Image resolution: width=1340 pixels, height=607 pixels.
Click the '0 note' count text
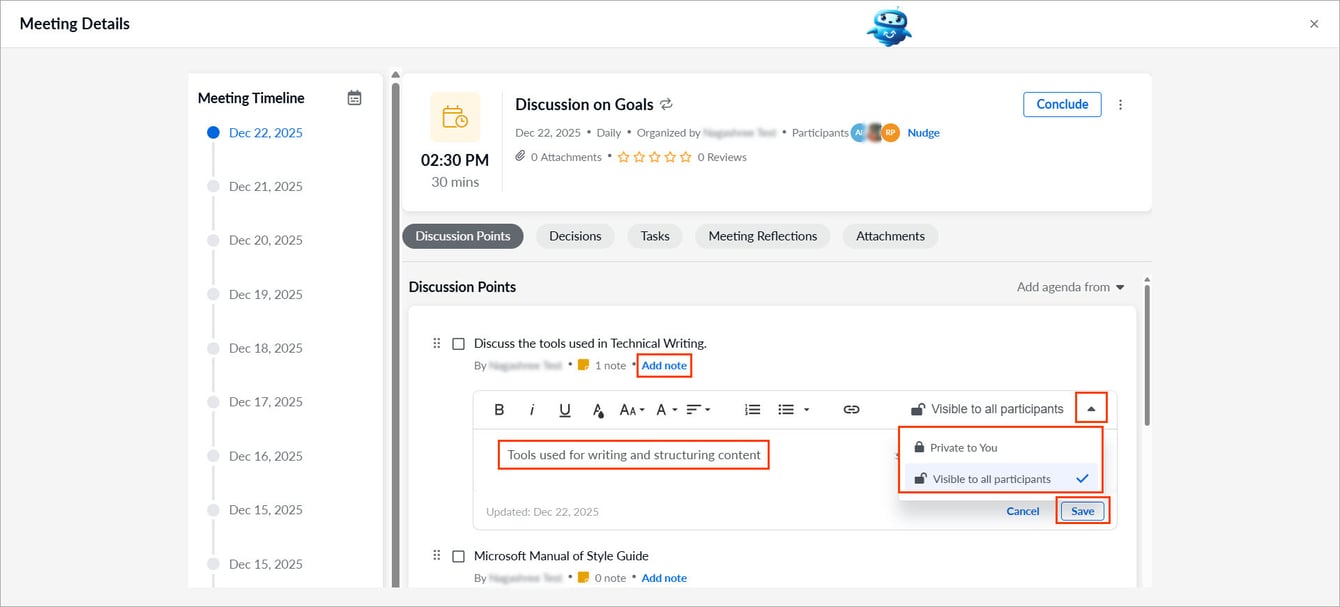click(610, 578)
